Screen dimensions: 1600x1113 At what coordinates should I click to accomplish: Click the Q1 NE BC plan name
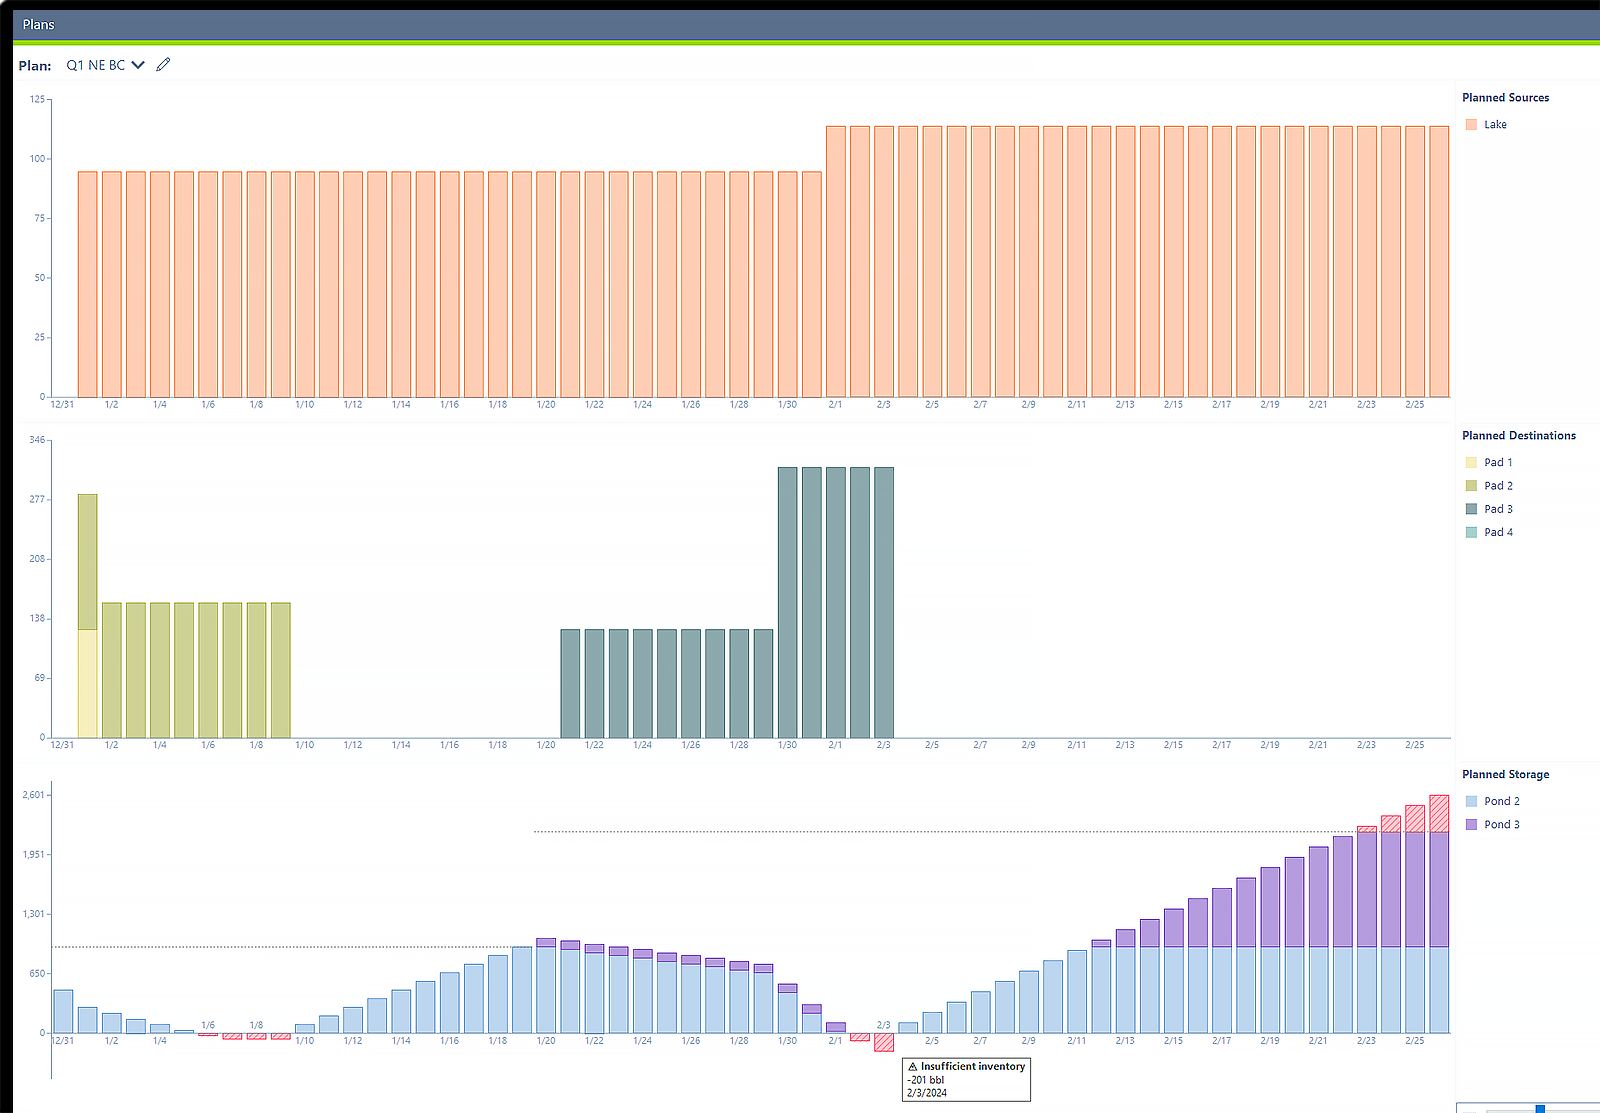tap(95, 65)
